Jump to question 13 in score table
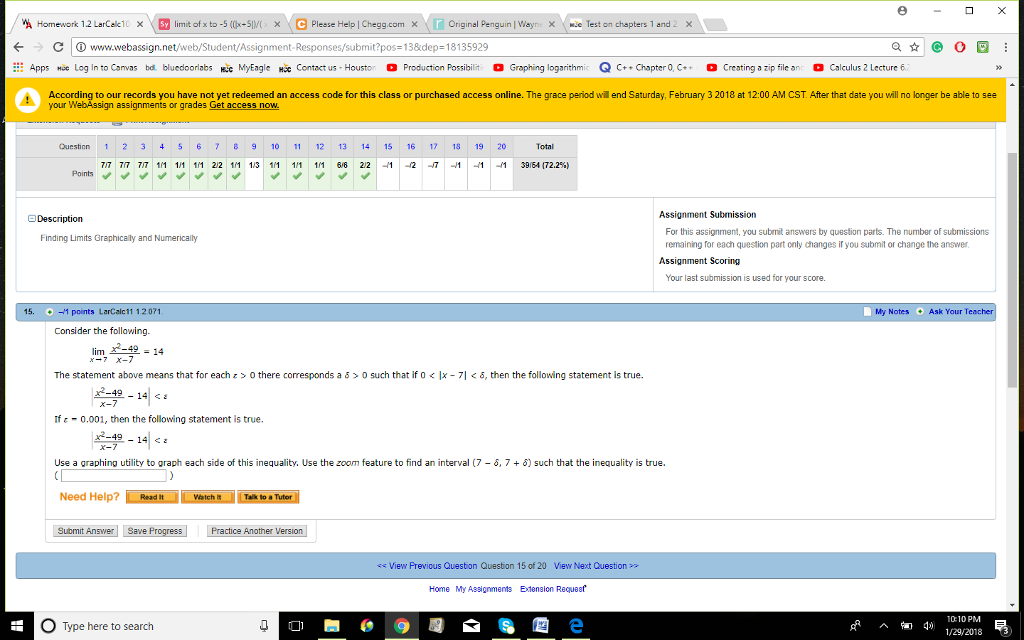1024x640 pixels. 342,146
